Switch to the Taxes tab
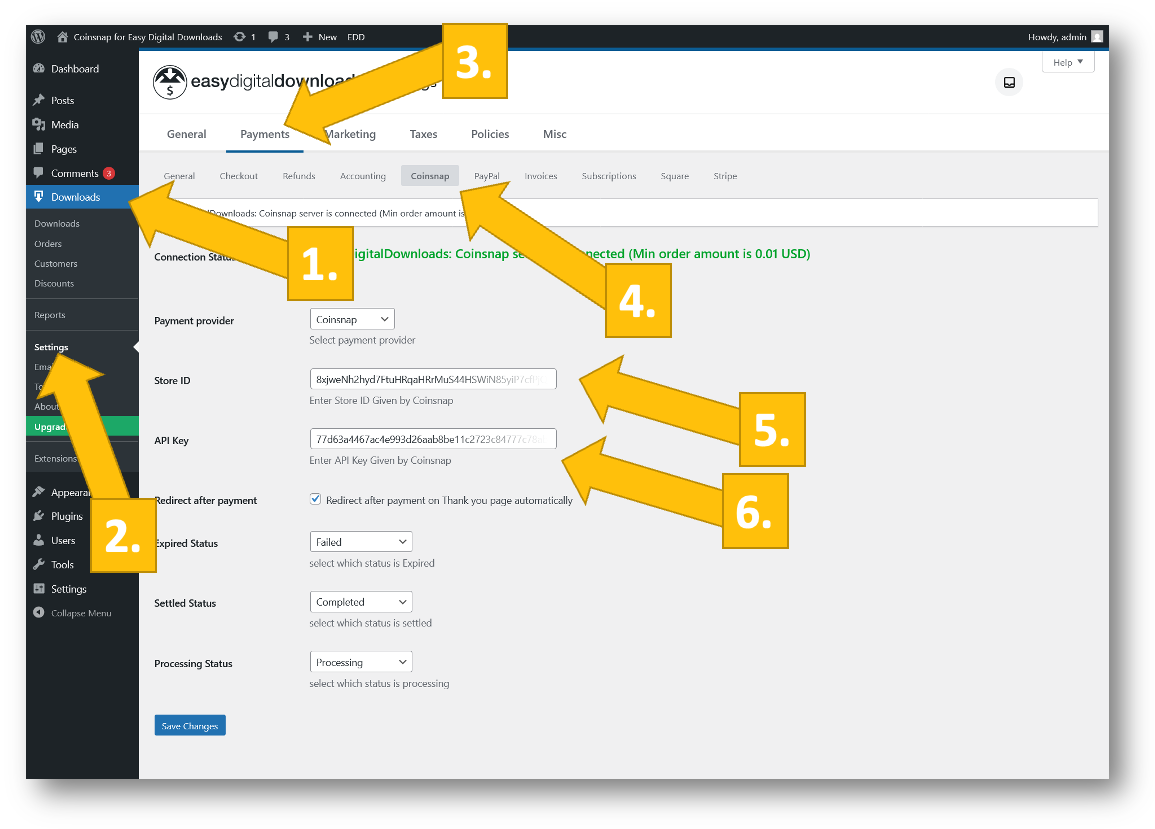The image size is (1155, 829). point(424,134)
